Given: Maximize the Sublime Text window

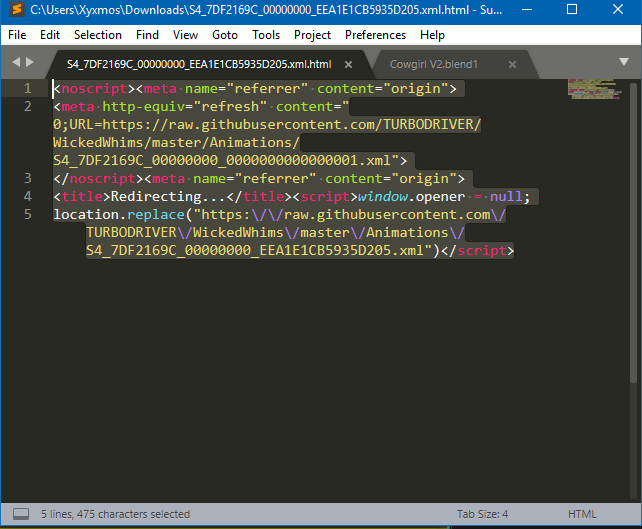Looking at the screenshot, I should [x=572, y=9].
